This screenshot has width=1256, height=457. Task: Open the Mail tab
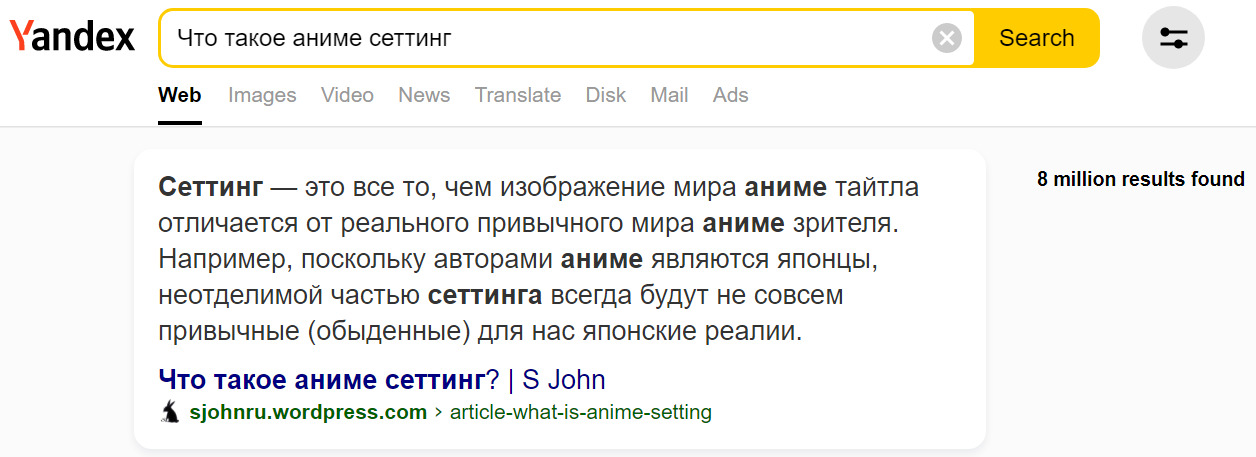click(x=669, y=95)
